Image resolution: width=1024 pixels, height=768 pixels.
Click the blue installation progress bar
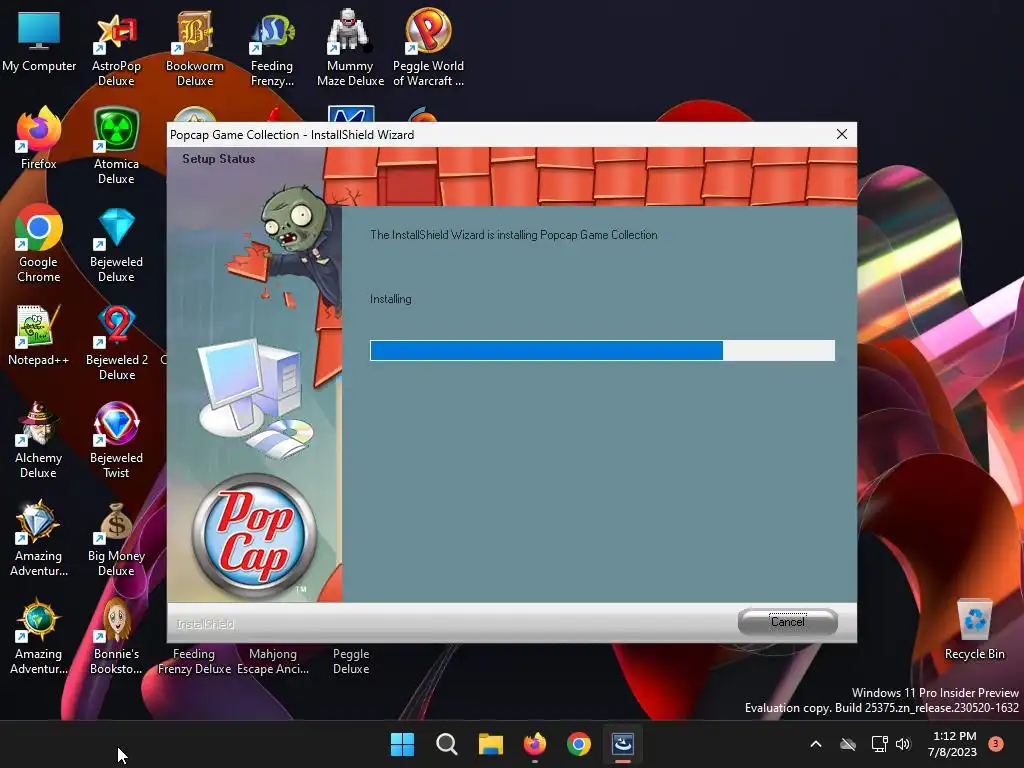tap(602, 350)
